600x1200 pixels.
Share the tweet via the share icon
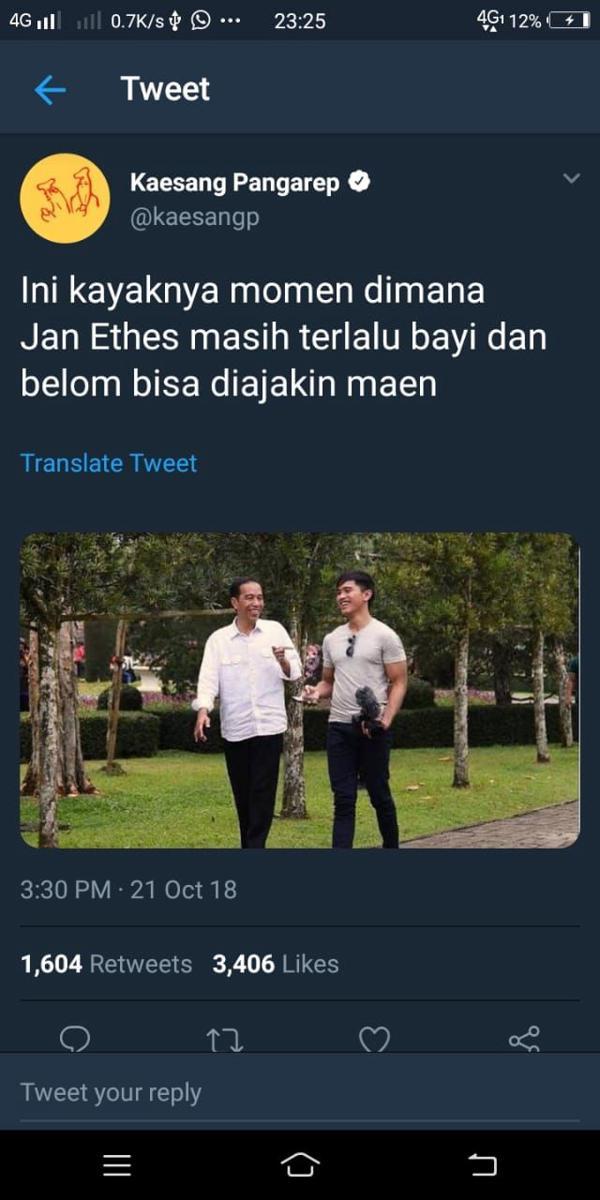(524, 1039)
